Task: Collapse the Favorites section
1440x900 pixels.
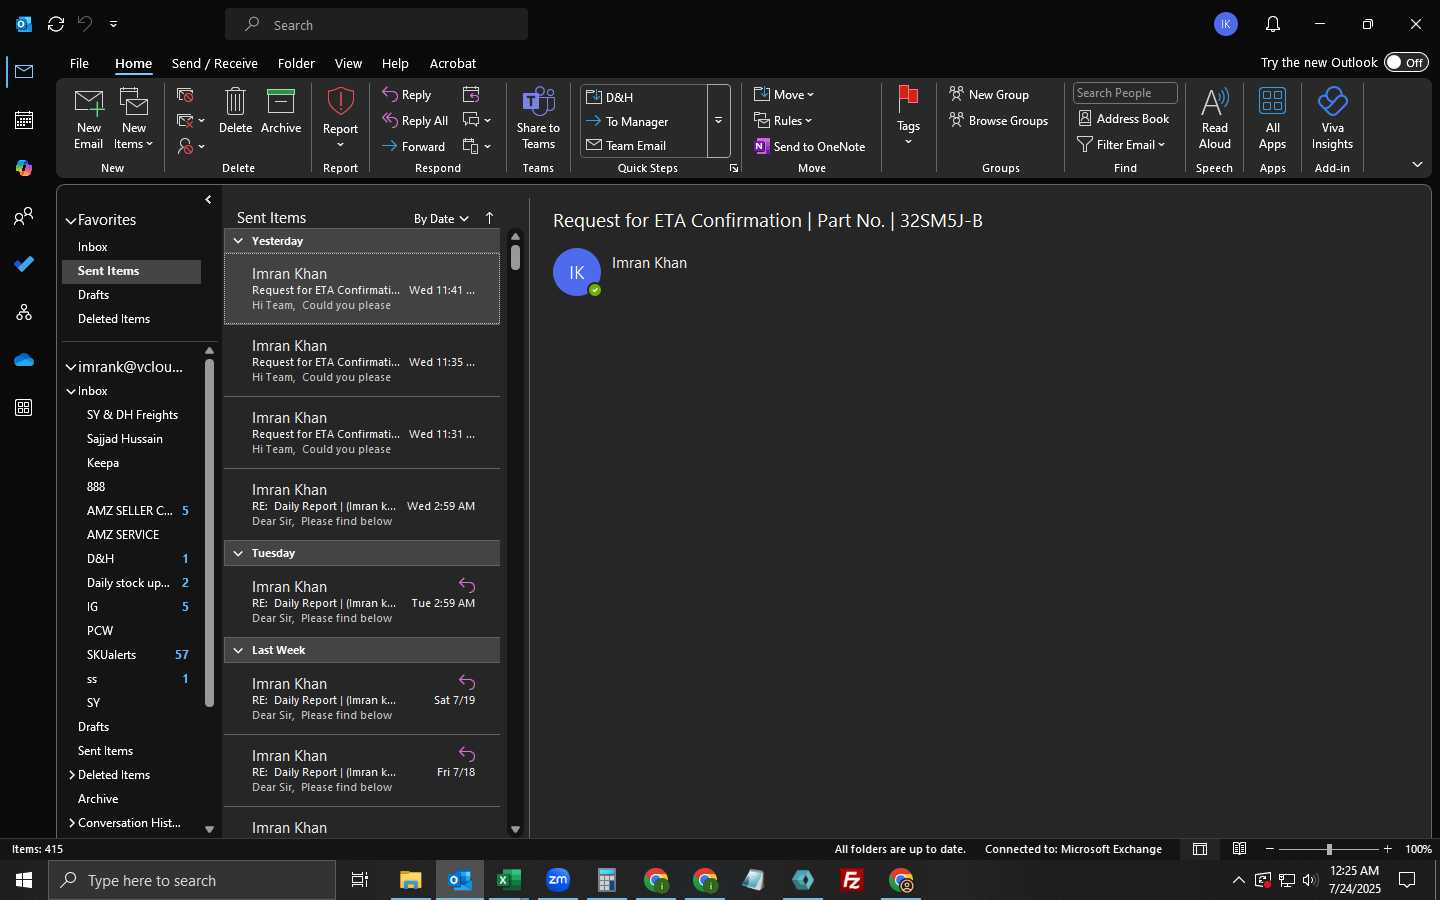Action: point(71,221)
